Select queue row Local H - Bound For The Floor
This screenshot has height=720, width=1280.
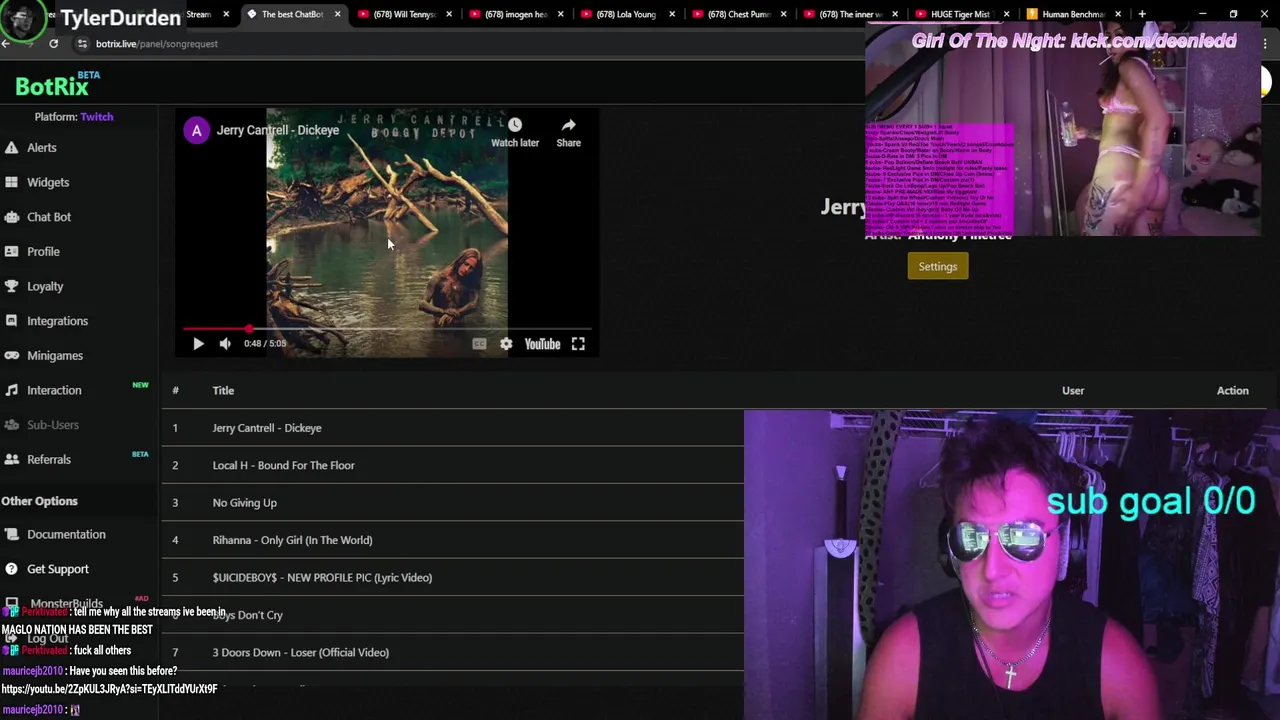(453, 465)
